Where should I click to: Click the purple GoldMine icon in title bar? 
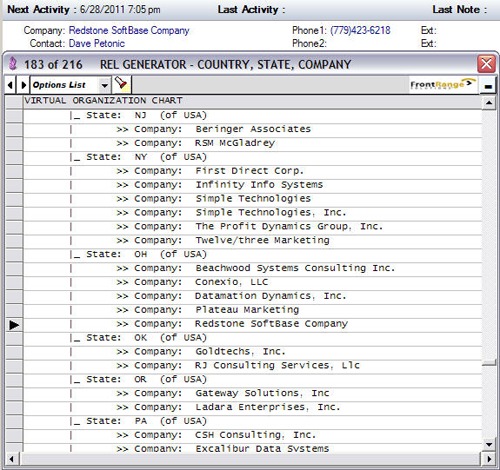click(12, 63)
